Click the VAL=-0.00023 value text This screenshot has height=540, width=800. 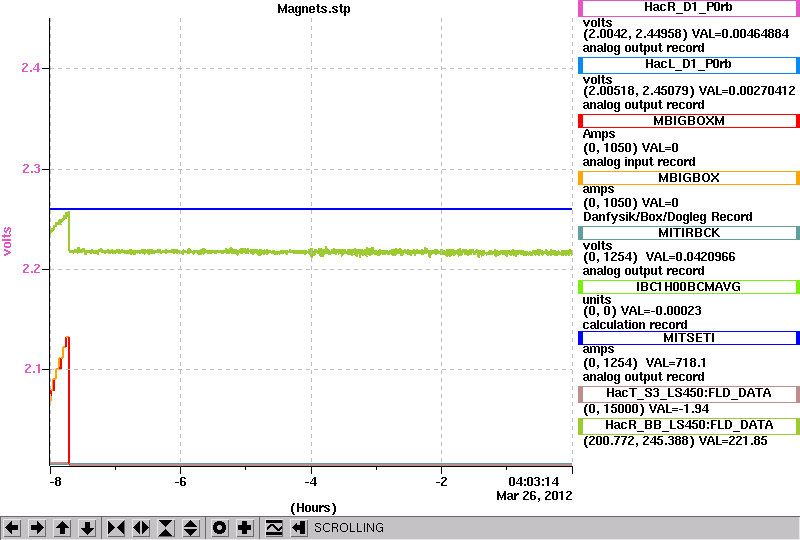pos(661,311)
